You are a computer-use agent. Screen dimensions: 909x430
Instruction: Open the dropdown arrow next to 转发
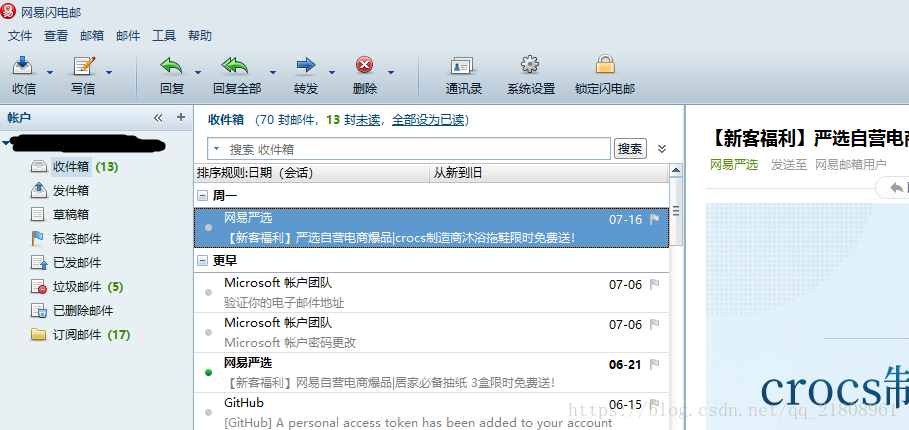coord(332,72)
